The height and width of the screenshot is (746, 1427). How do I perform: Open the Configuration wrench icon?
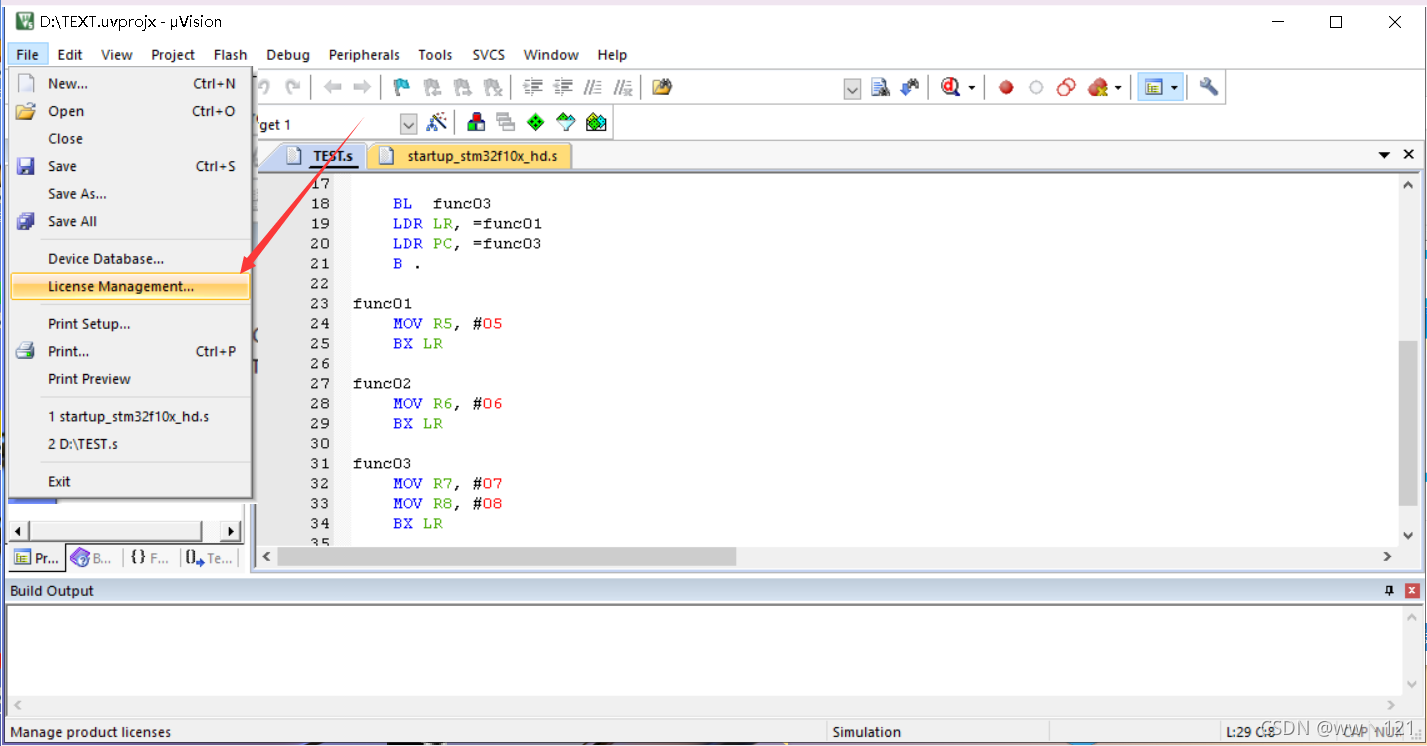[x=1208, y=88]
